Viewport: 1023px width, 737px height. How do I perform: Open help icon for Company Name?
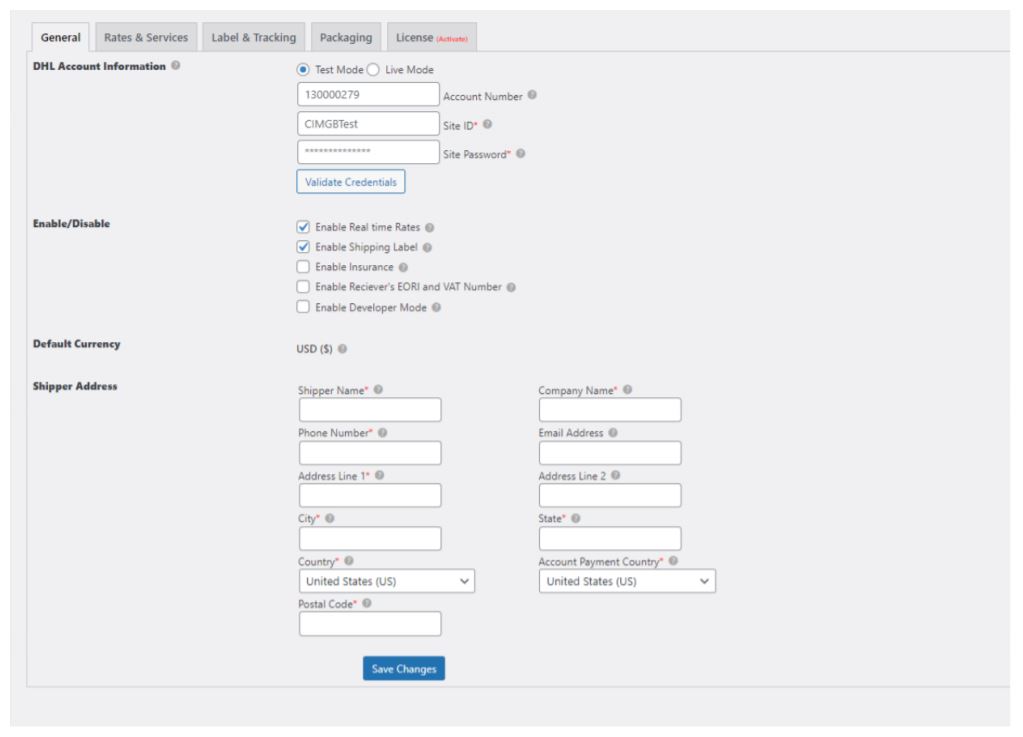click(x=628, y=389)
